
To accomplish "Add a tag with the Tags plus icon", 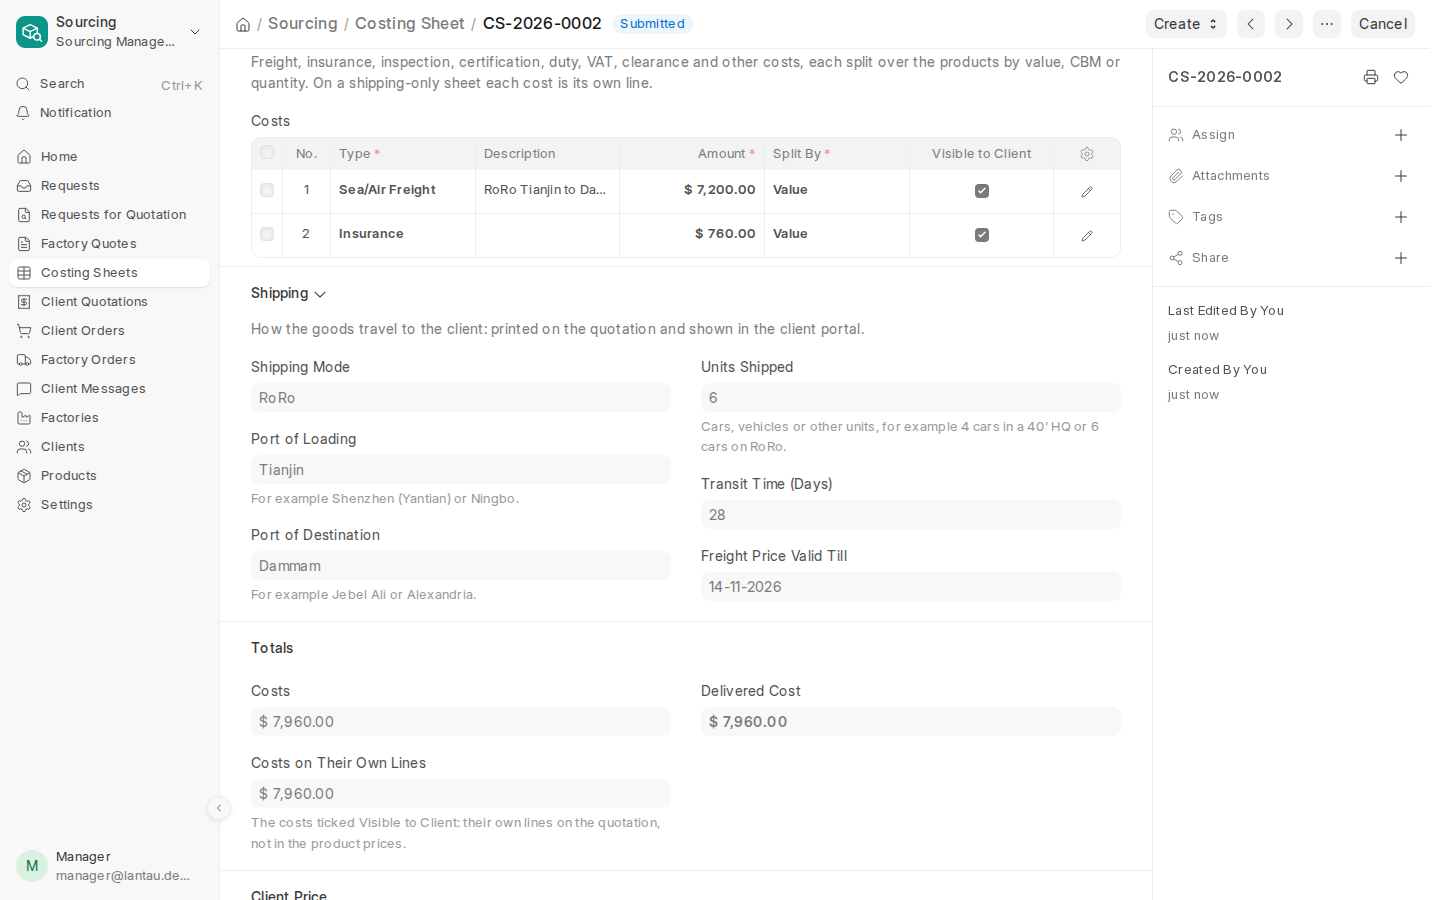I will point(1401,217).
